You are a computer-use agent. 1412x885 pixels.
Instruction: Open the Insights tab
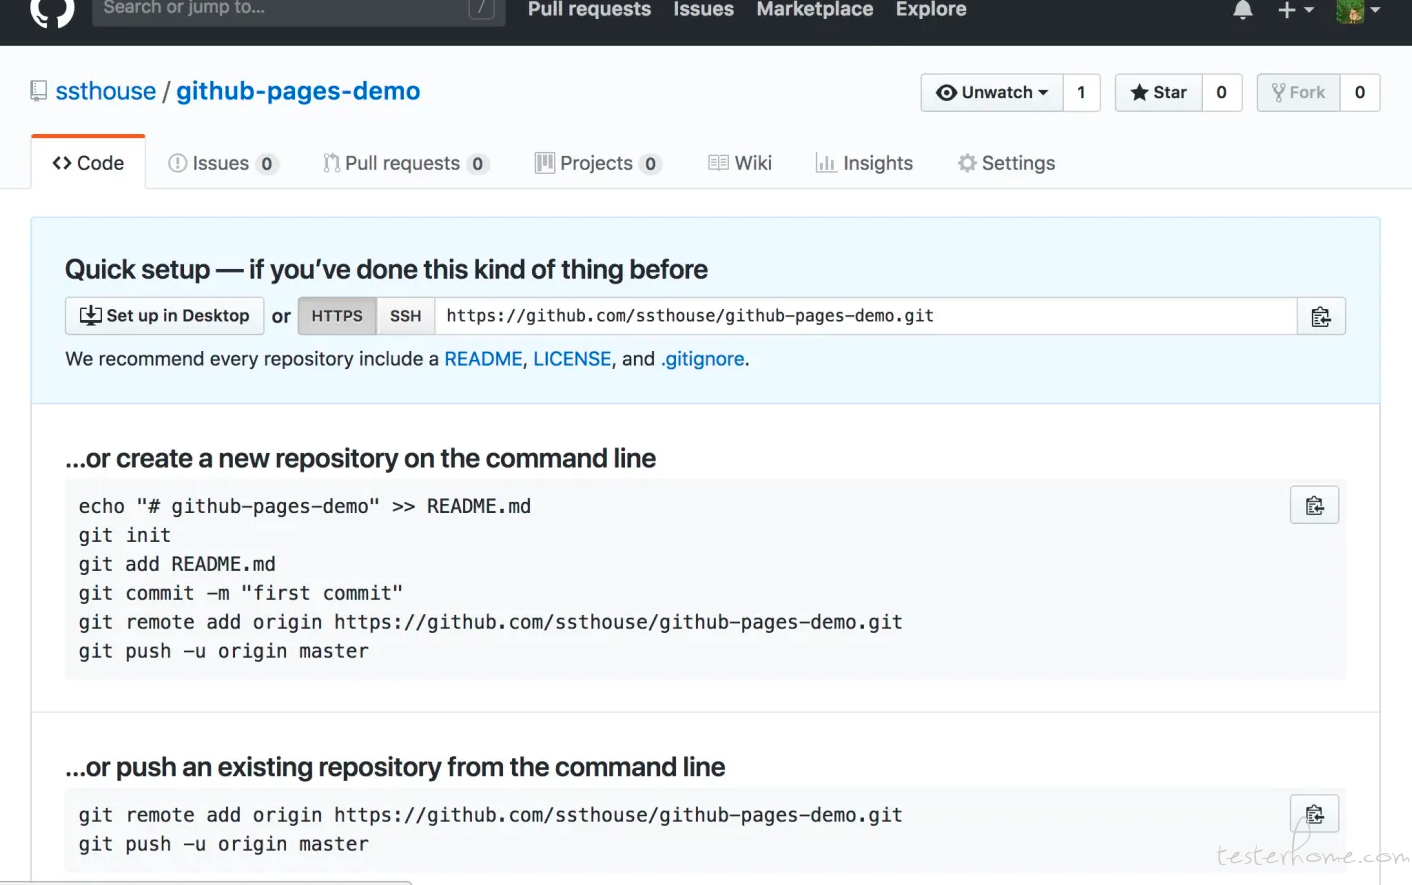(864, 163)
